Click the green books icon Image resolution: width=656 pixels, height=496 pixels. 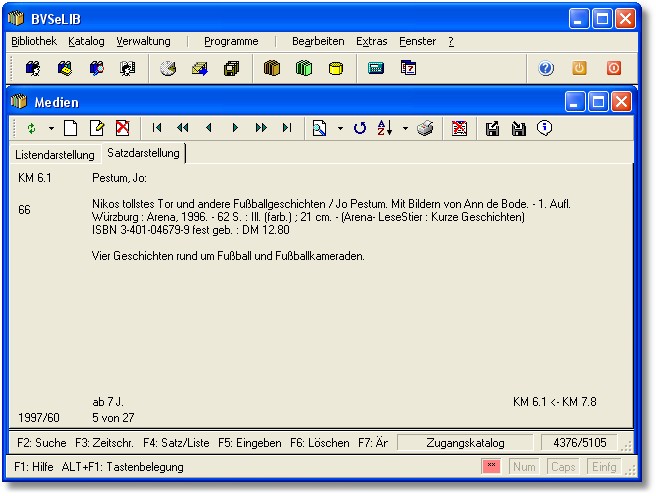coord(304,68)
